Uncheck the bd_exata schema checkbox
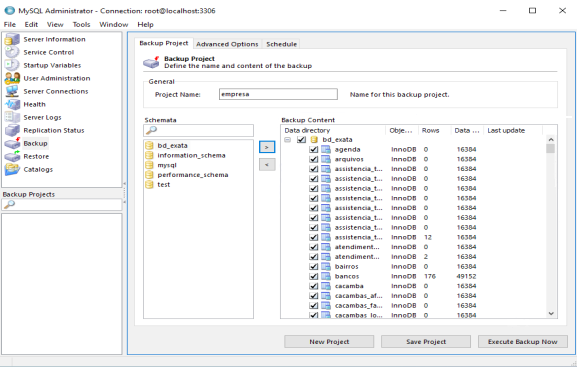Viewport: 582px width, 367px height. [x=301, y=140]
